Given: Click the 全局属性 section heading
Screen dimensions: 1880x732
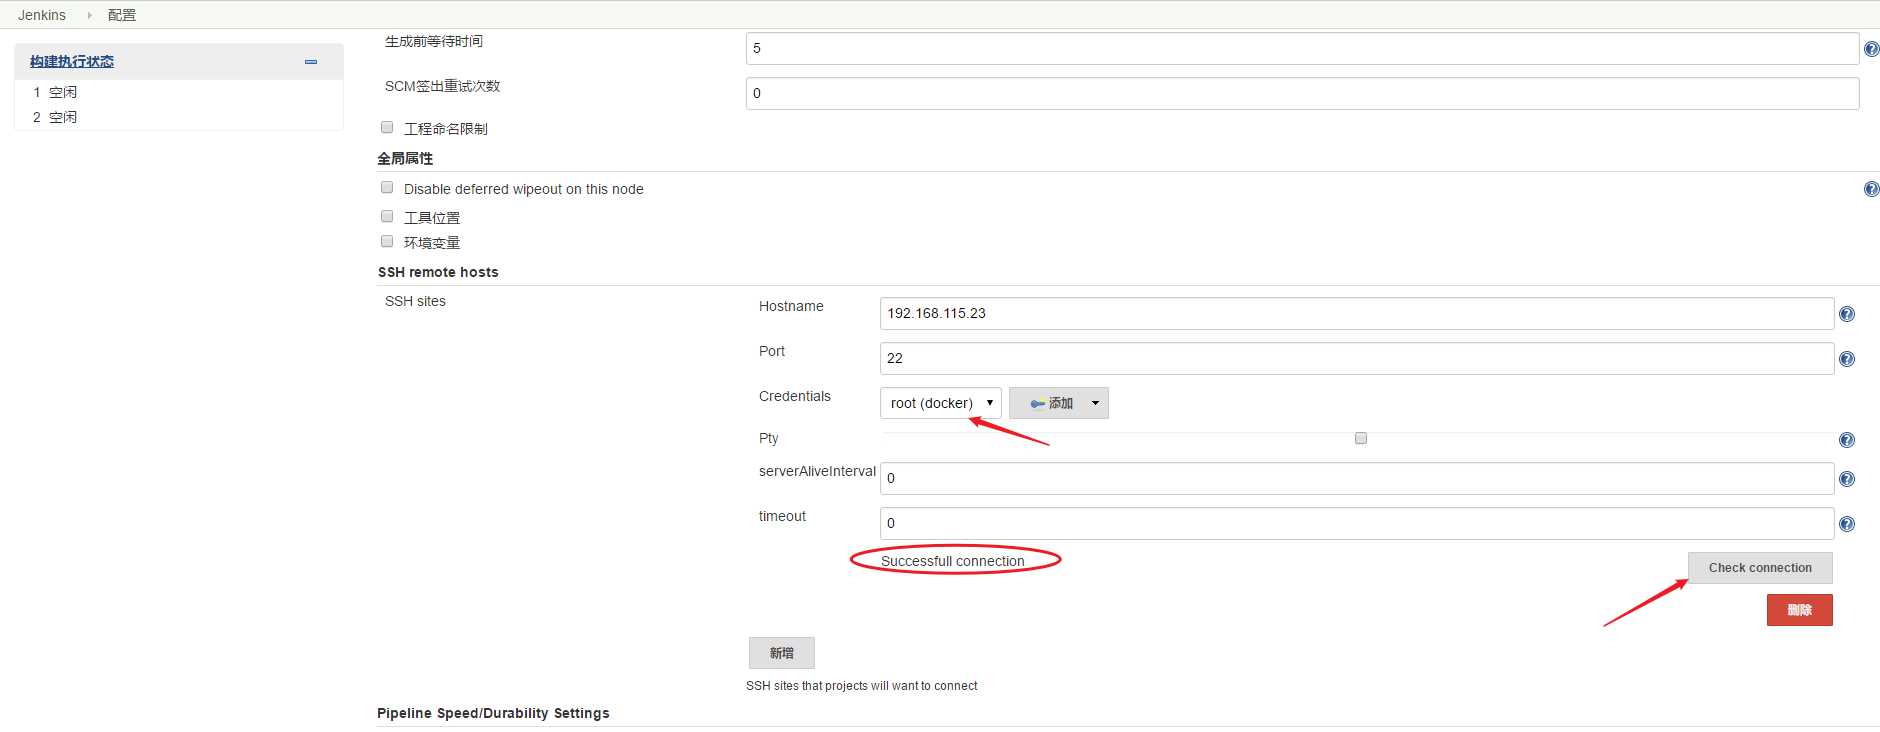Looking at the screenshot, I should point(405,158).
